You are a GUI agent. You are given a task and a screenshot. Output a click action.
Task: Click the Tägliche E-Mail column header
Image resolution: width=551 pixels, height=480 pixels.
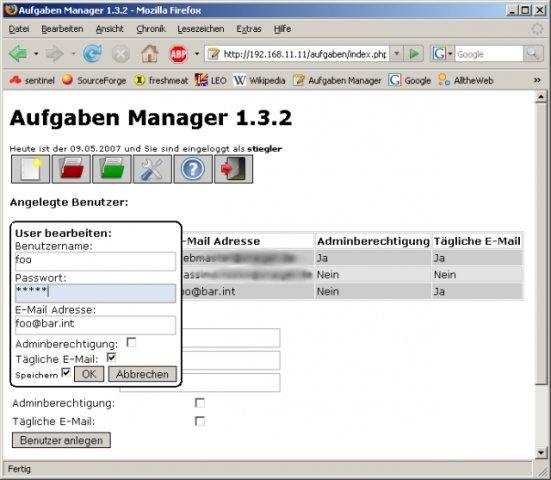477,241
